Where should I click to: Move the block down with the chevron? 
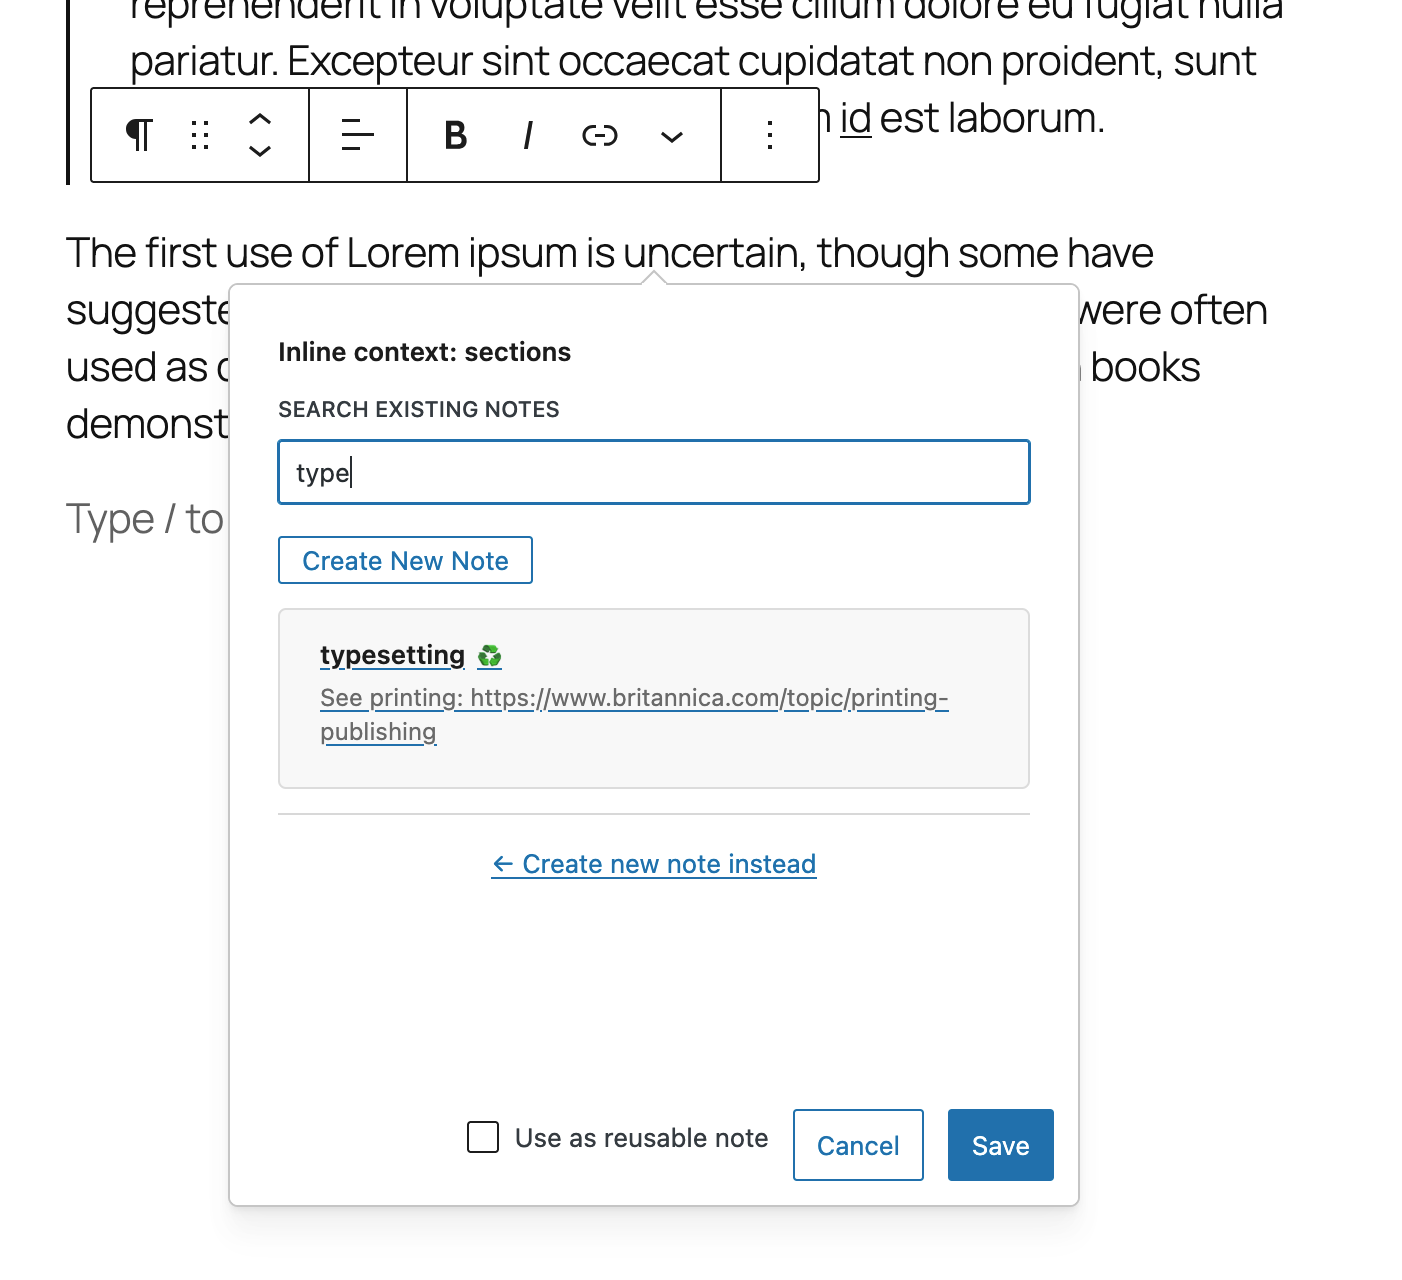click(260, 152)
